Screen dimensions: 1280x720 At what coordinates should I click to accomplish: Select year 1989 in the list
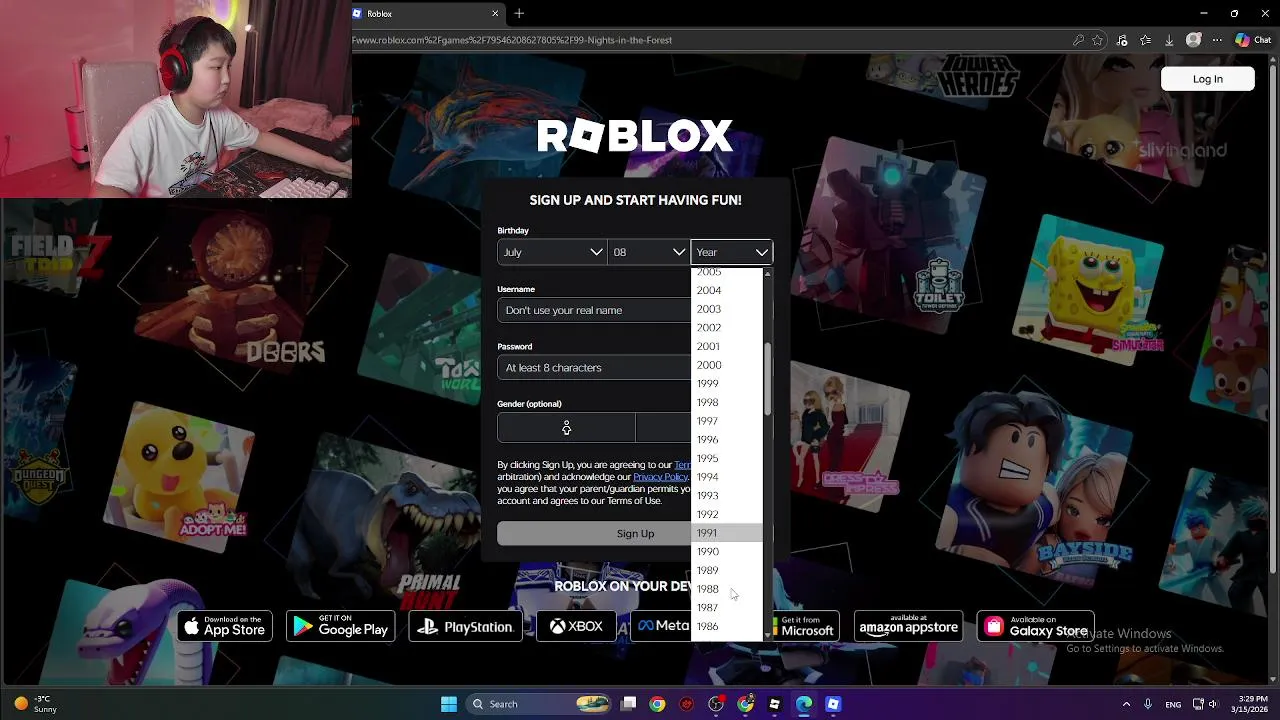(x=727, y=570)
